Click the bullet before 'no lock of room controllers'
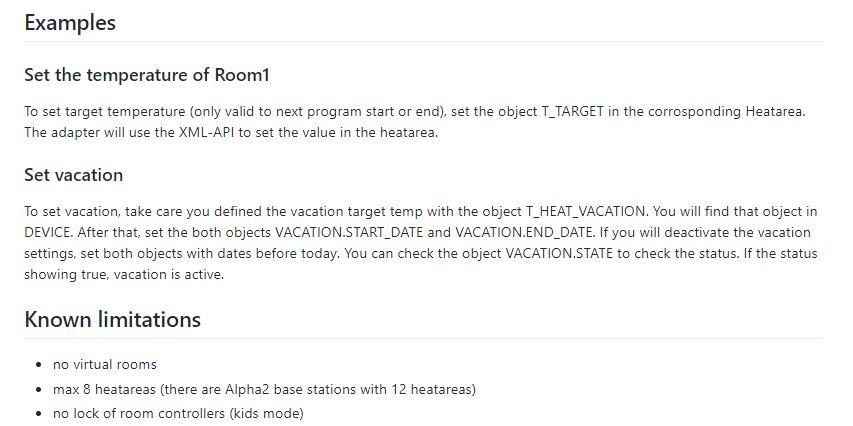The height and width of the screenshot is (426, 853). coord(38,414)
